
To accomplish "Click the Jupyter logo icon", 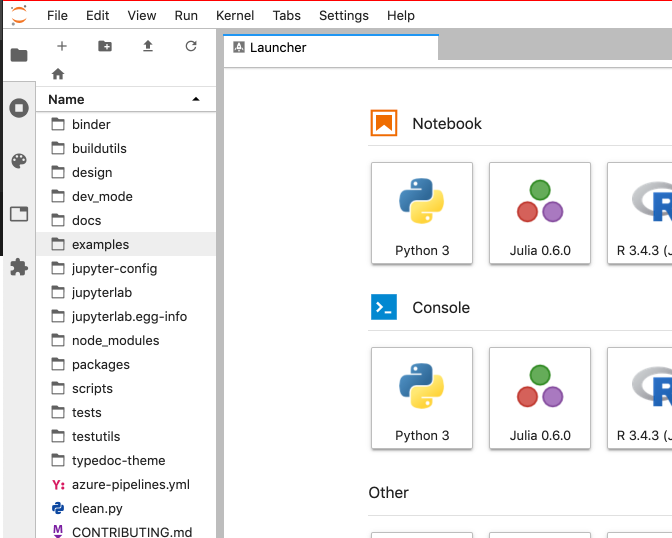I will coord(19,15).
